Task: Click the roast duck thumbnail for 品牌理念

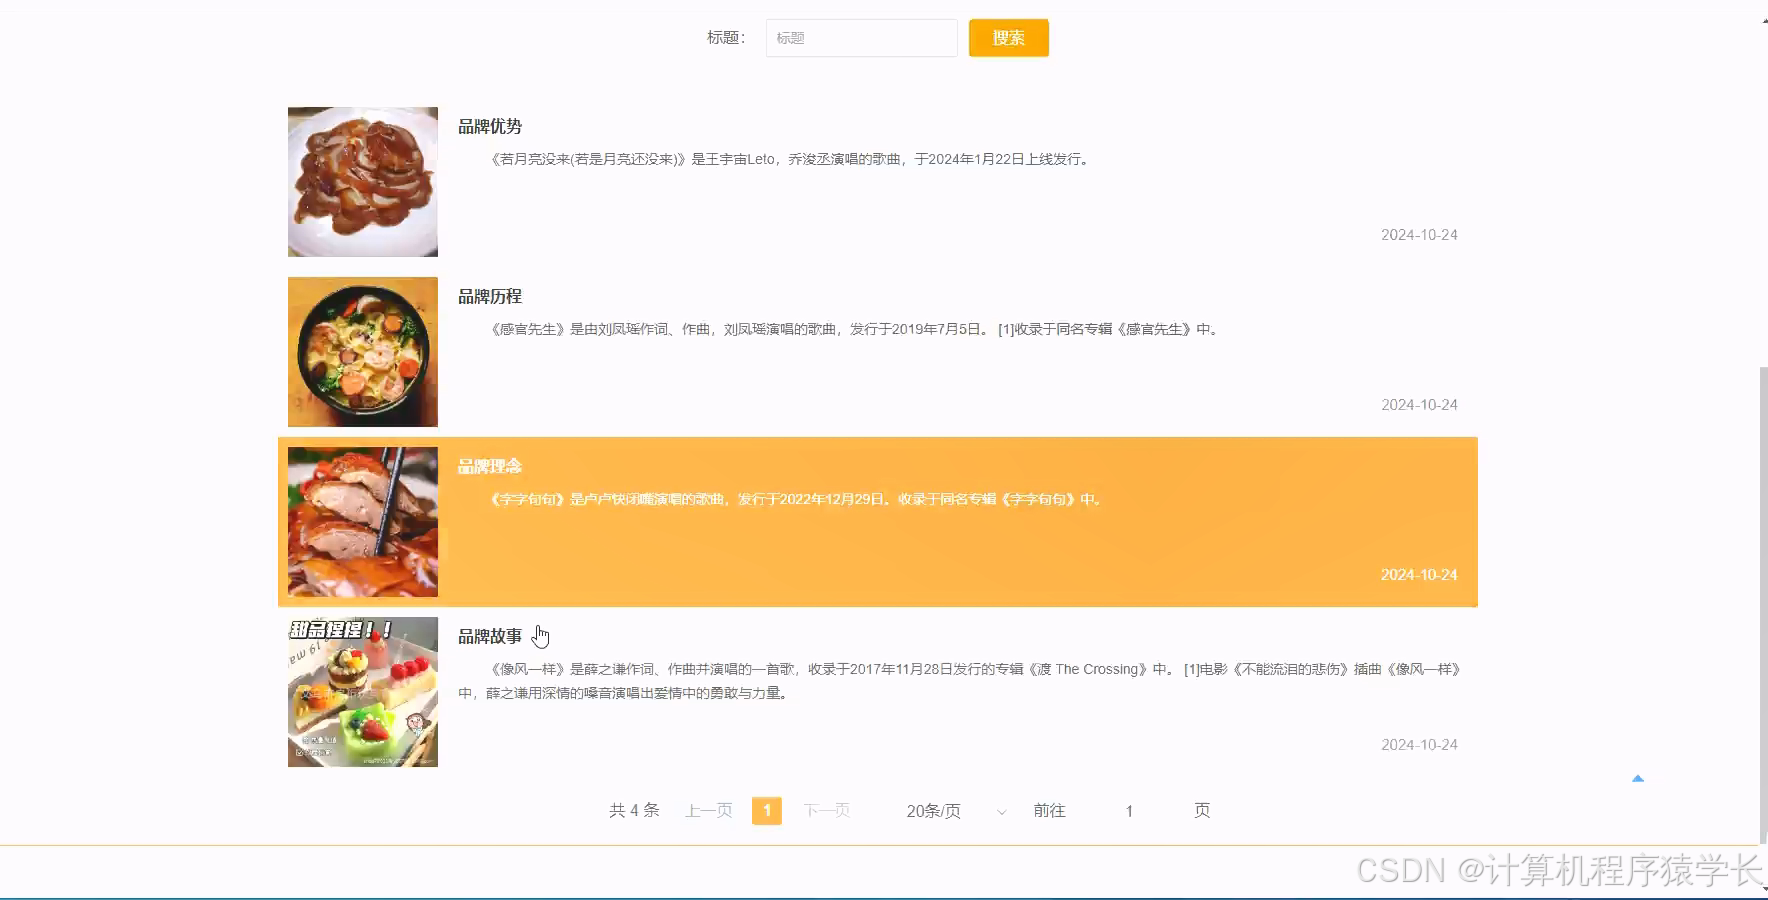Action: (362, 521)
